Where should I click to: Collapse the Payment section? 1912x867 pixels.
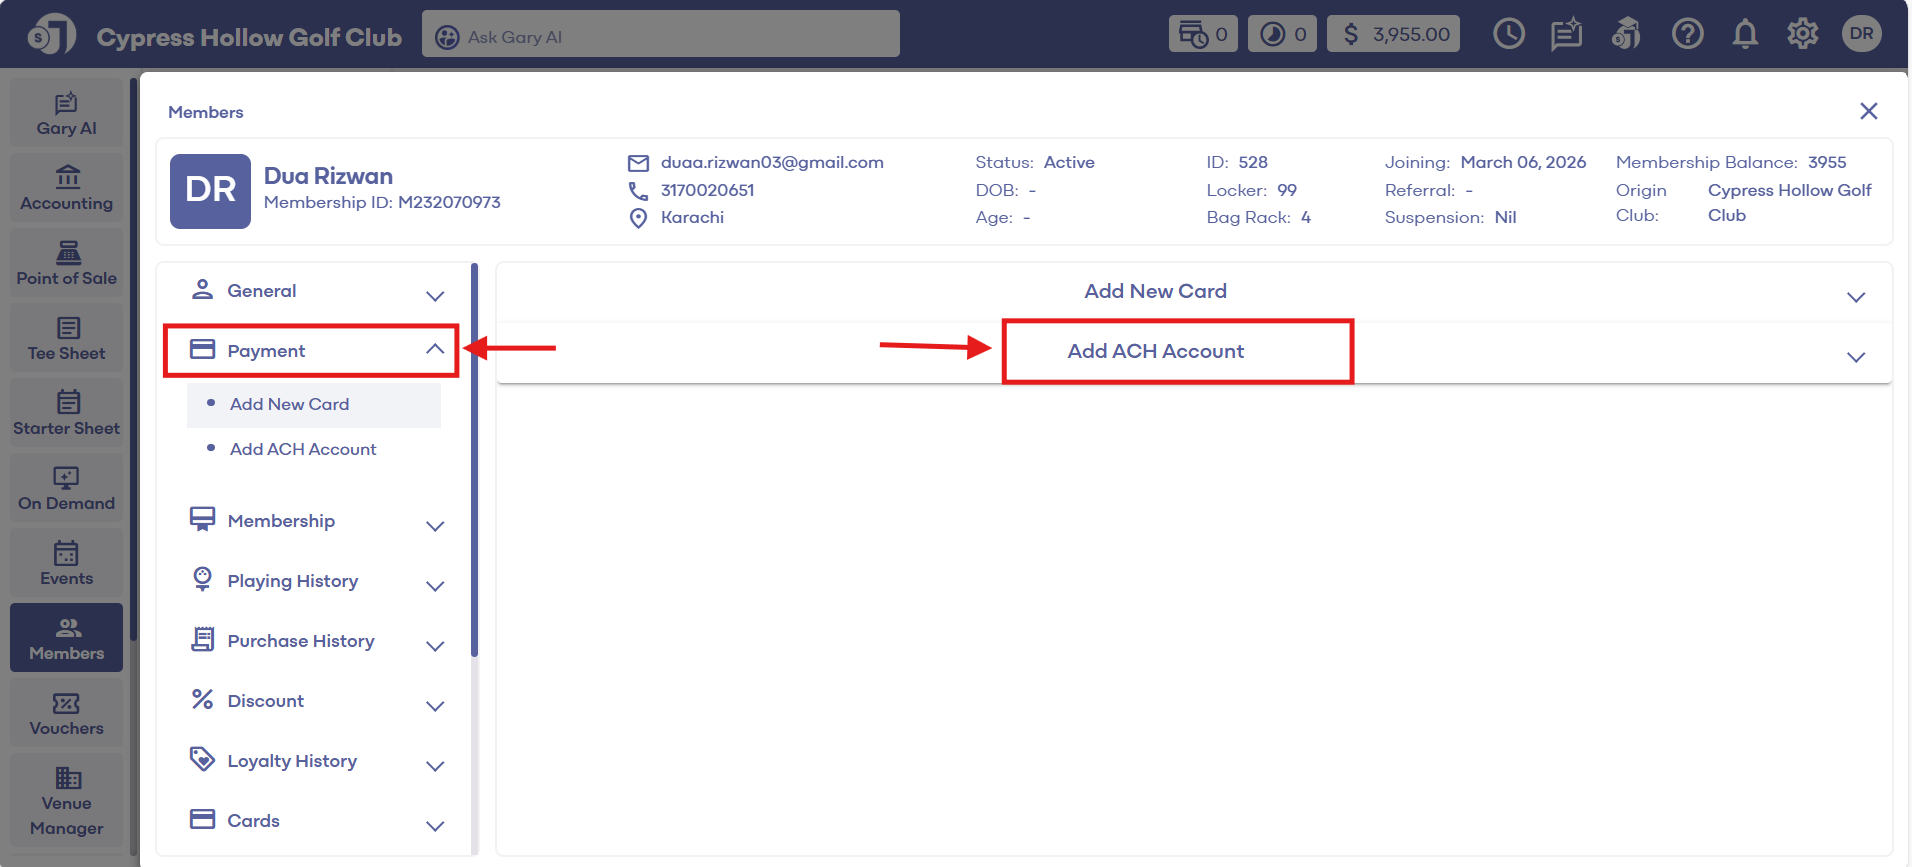pyautogui.click(x=434, y=350)
